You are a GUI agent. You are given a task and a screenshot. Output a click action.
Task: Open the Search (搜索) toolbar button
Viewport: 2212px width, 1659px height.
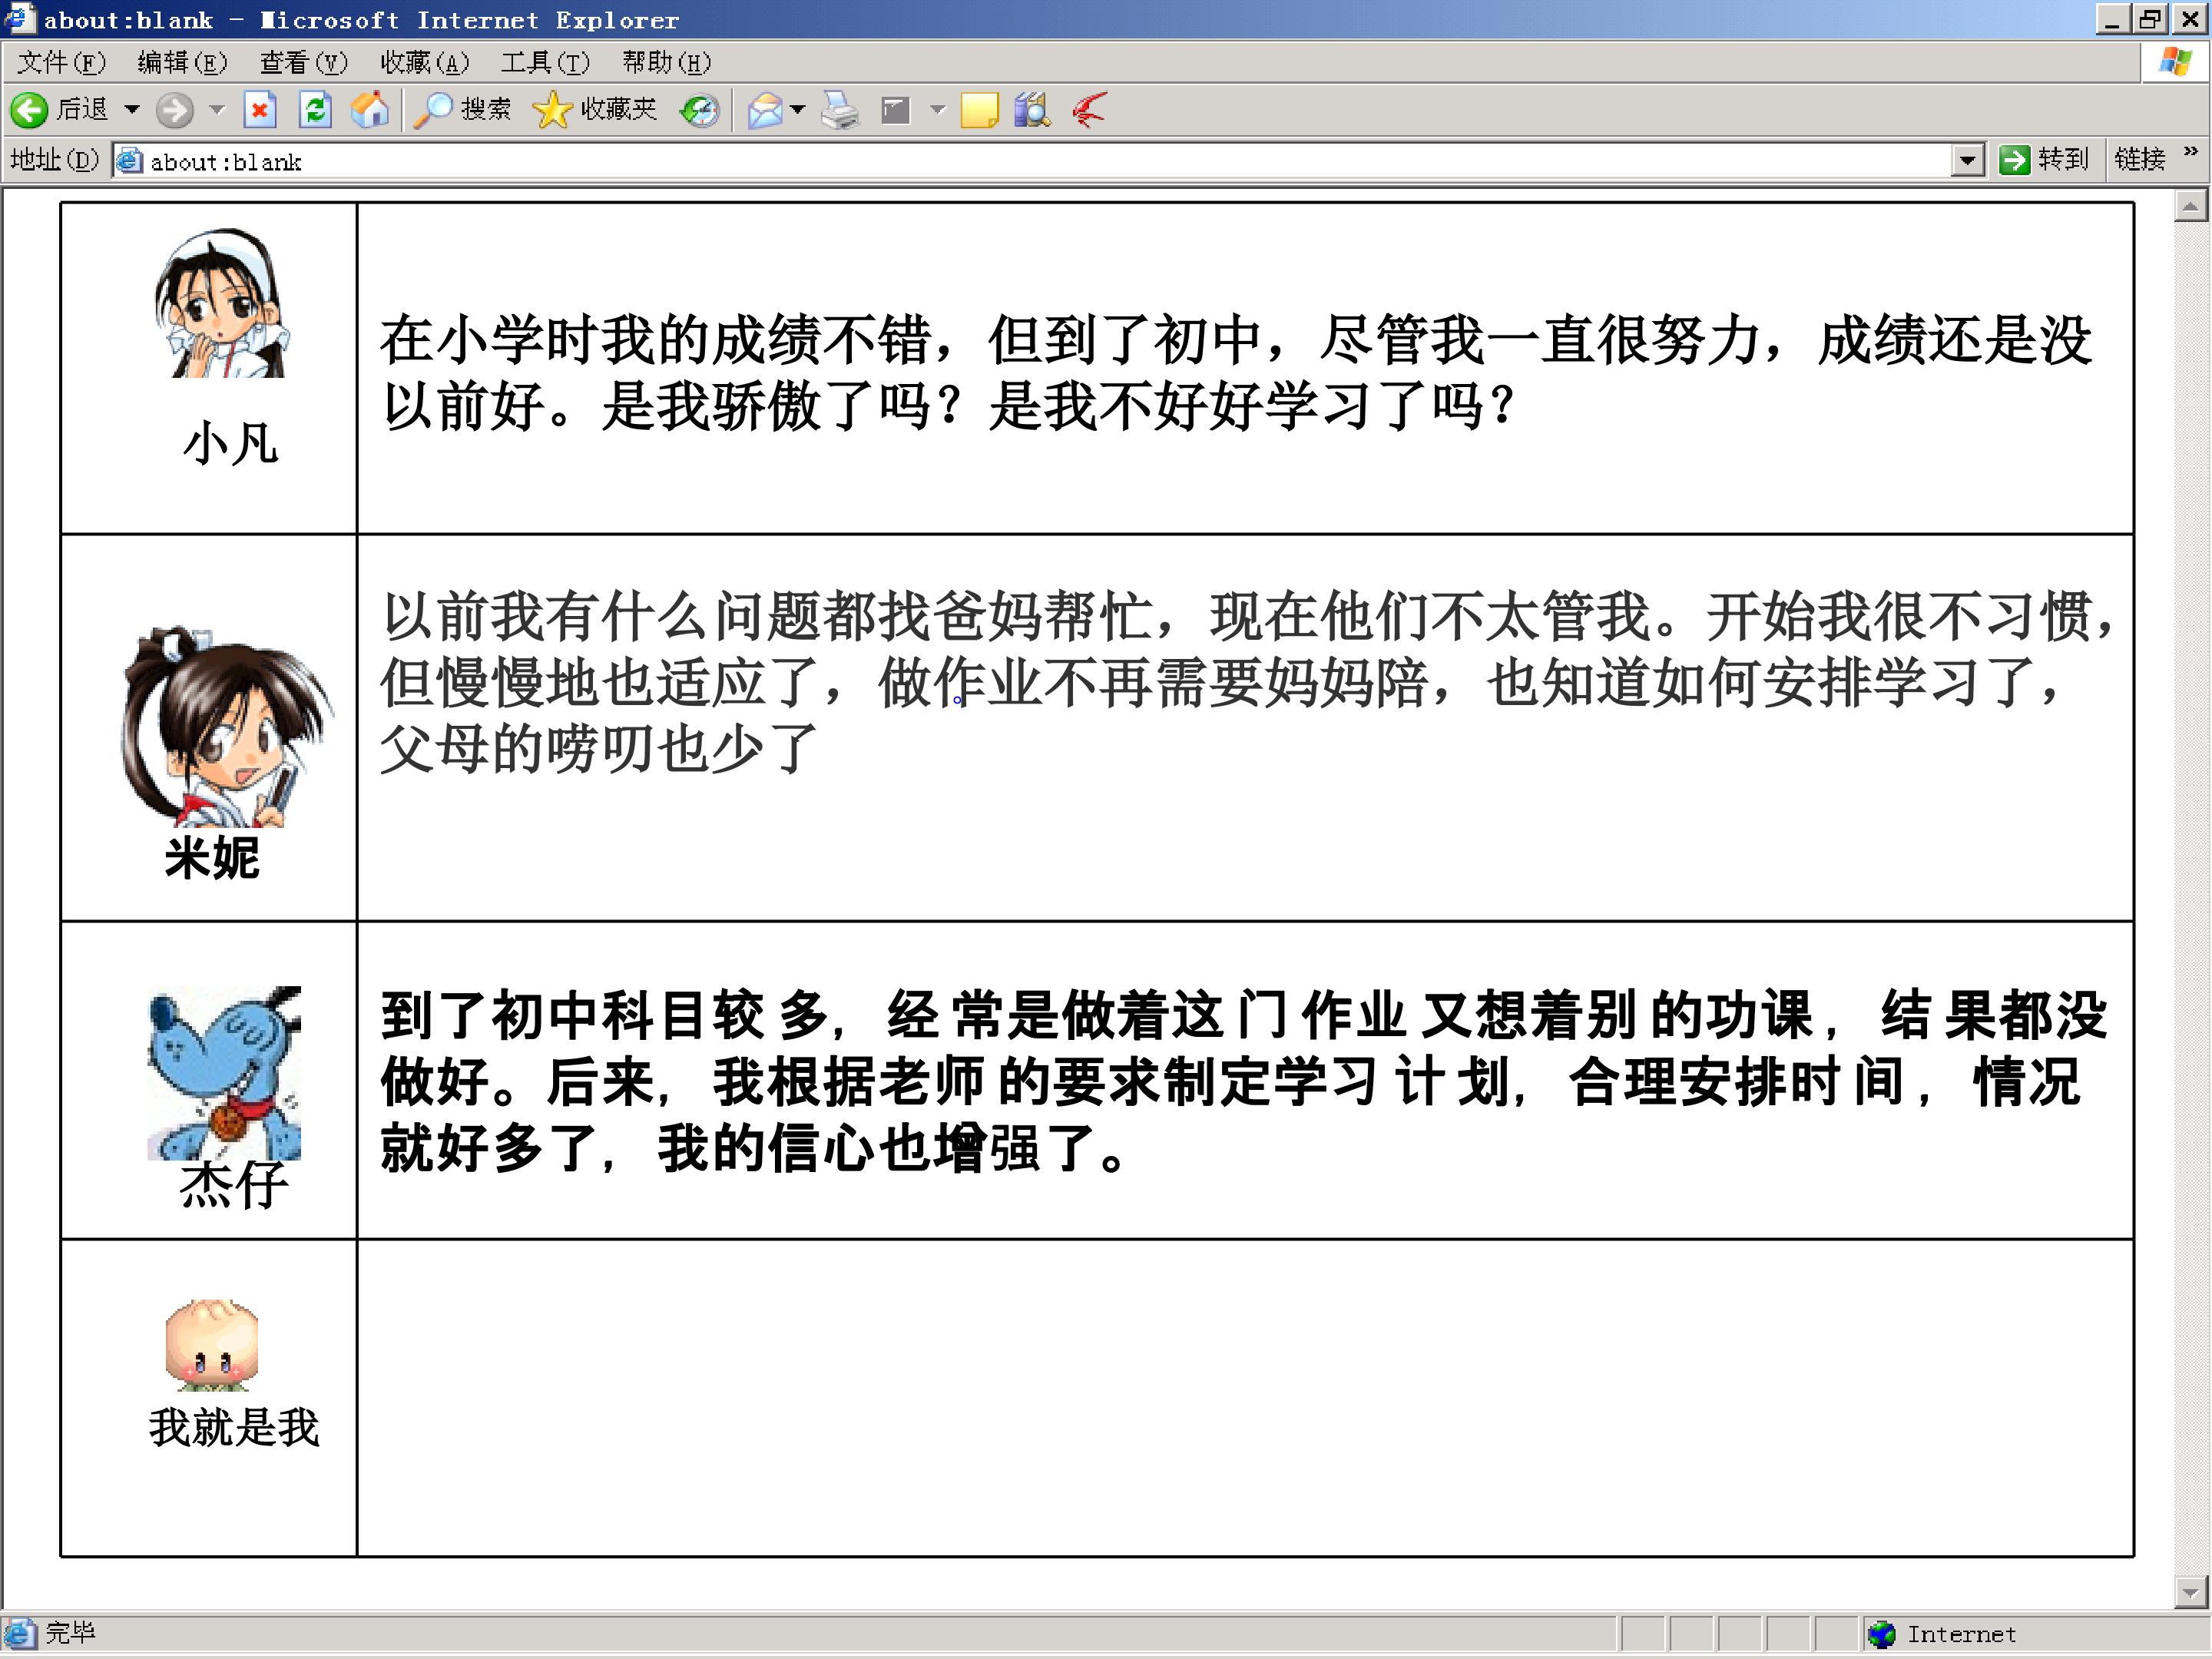[462, 109]
